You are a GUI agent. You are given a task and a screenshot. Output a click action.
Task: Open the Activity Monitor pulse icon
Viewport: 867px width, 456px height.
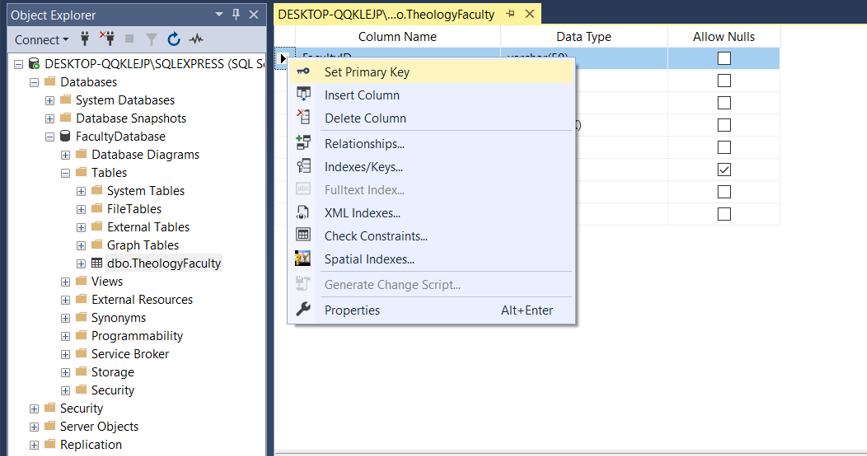pos(196,39)
